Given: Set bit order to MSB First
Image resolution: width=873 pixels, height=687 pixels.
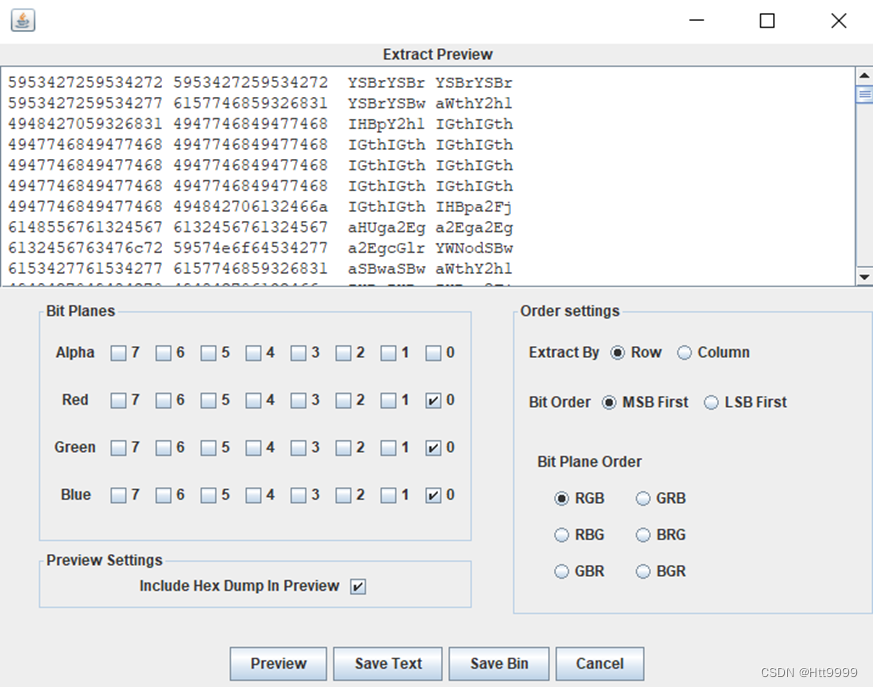Looking at the screenshot, I should 609,403.
